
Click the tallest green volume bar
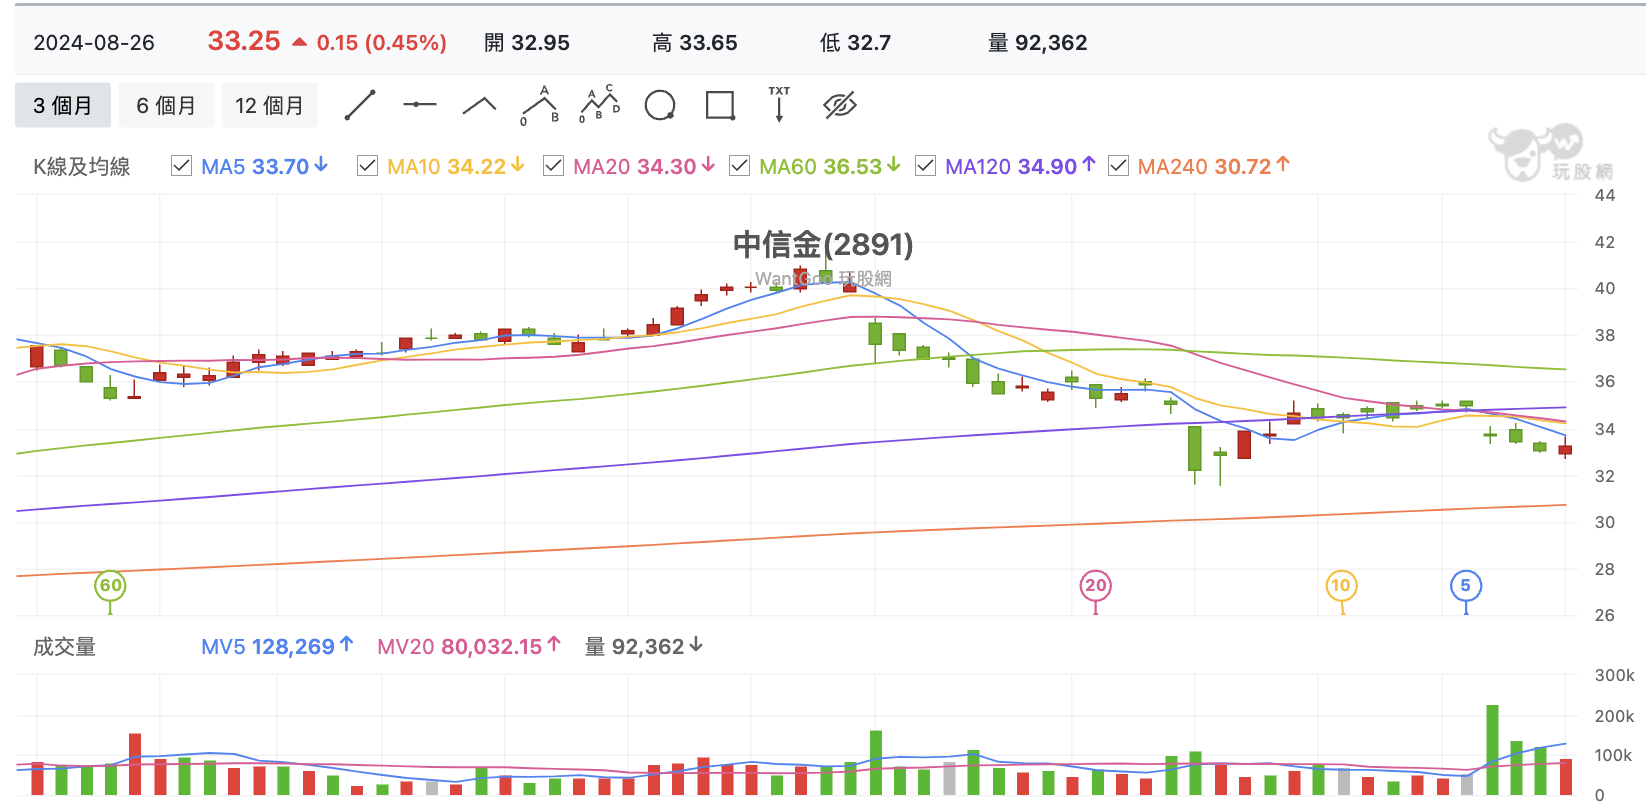[x=1492, y=750]
